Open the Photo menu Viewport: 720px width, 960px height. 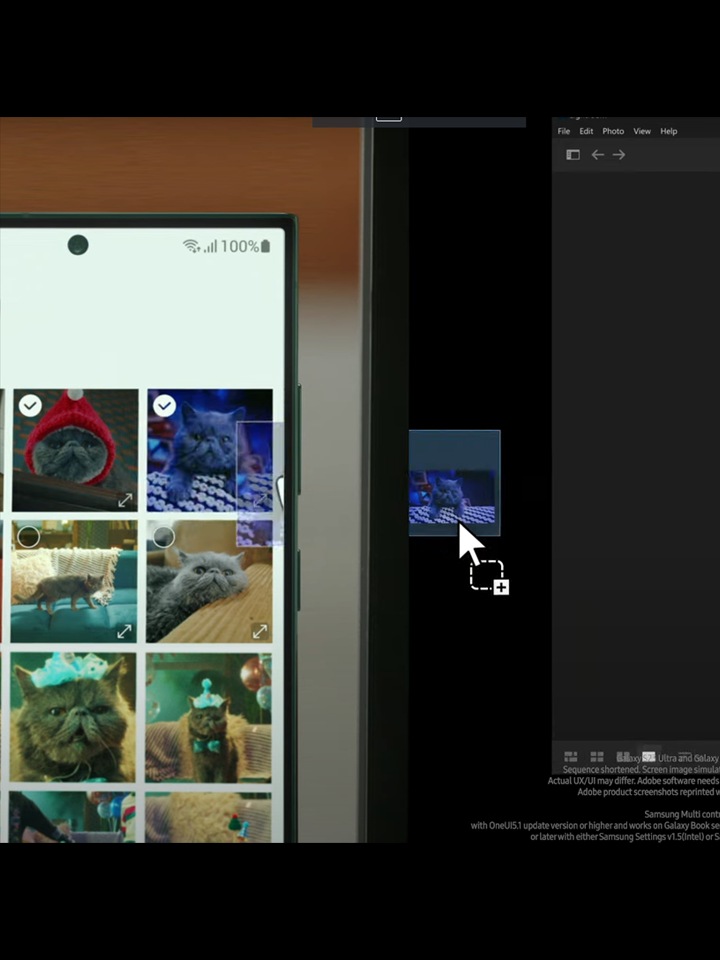[x=613, y=131]
